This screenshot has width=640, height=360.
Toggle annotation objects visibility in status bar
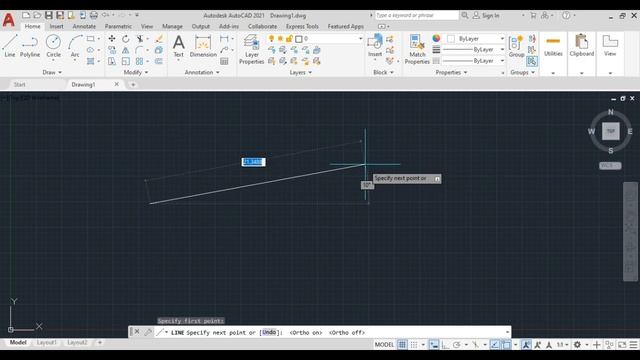click(527, 345)
